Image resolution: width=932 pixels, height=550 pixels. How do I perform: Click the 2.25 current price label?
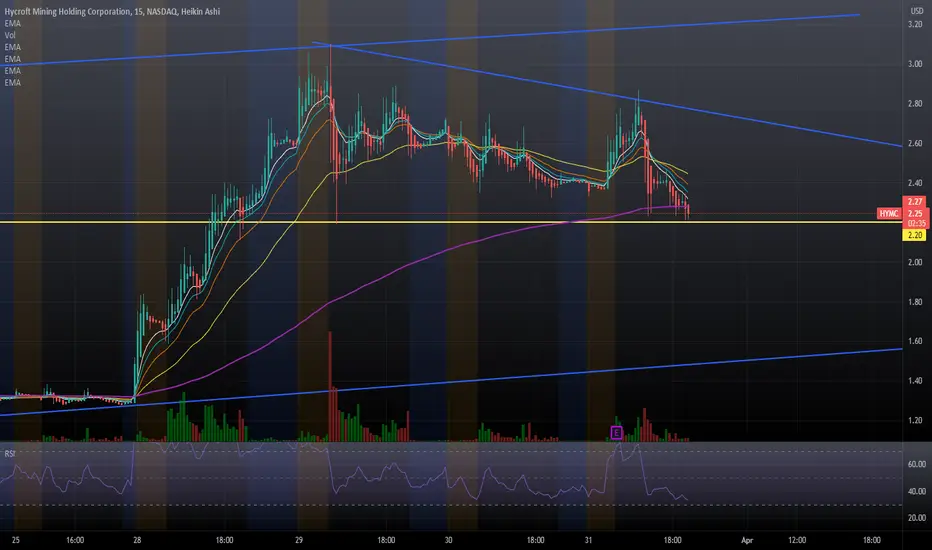coord(915,213)
